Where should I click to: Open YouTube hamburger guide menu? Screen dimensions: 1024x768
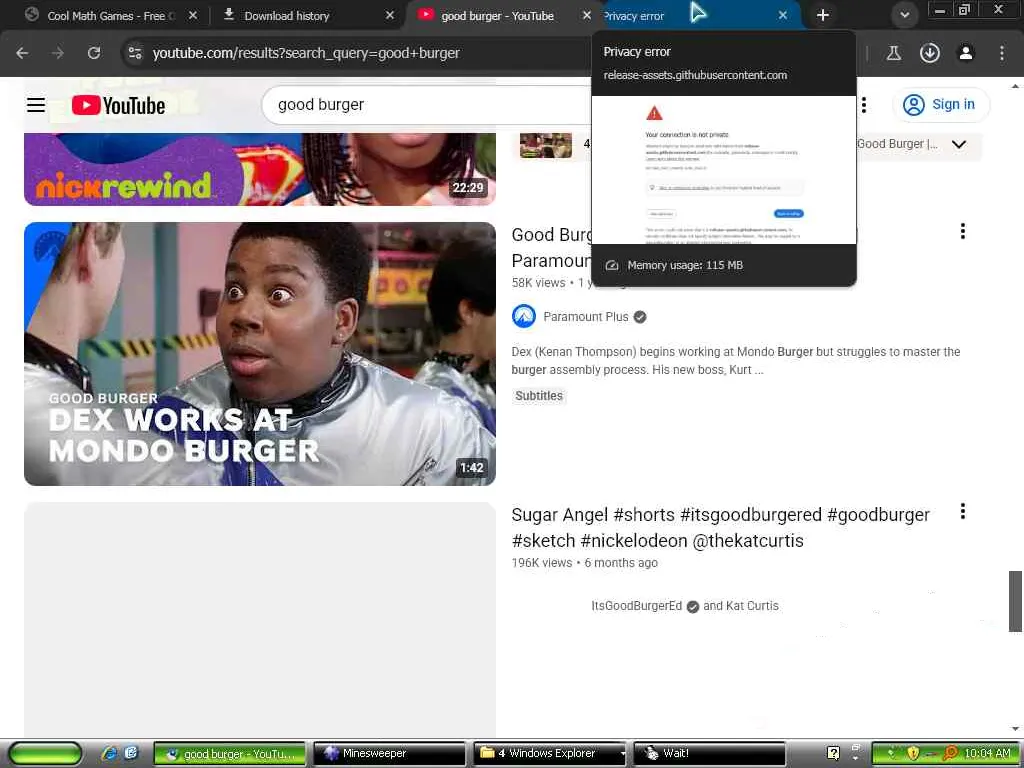coord(36,104)
